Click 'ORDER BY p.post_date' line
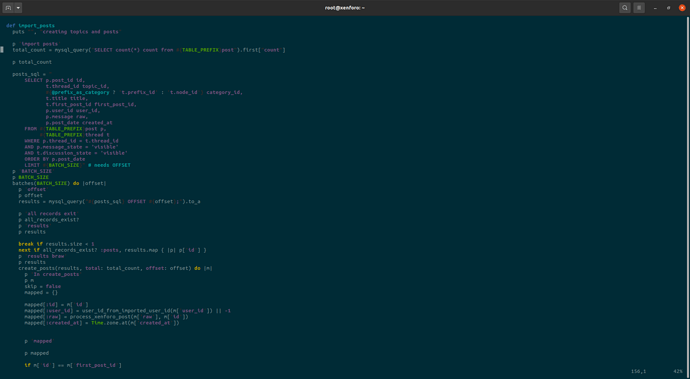 click(55, 159)
